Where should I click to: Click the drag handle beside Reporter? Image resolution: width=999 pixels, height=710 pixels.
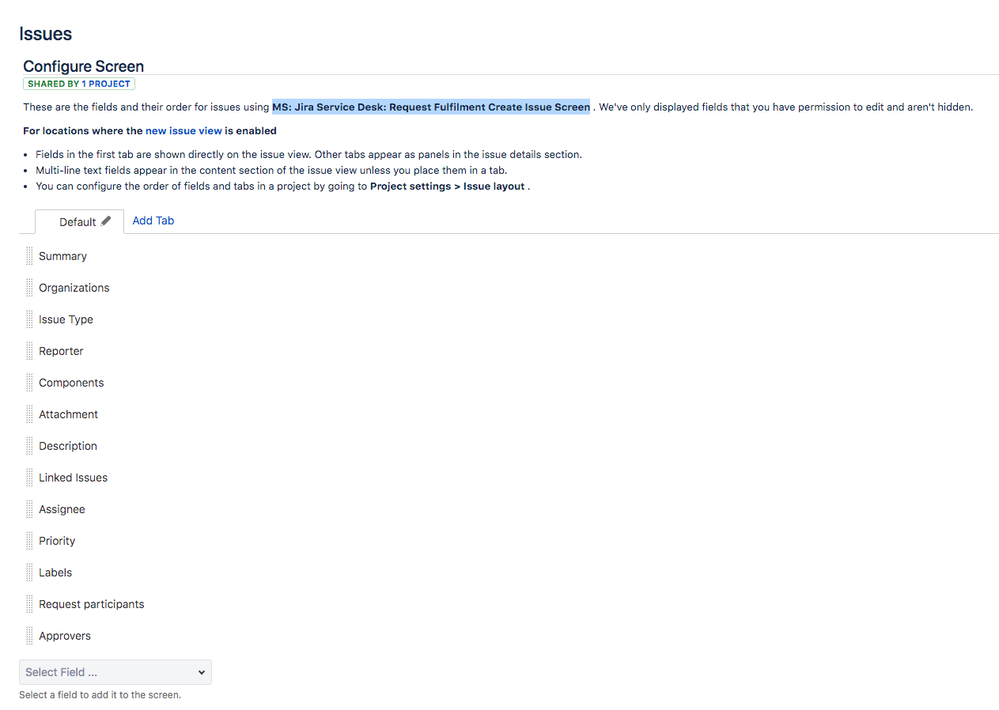(29, 351)
